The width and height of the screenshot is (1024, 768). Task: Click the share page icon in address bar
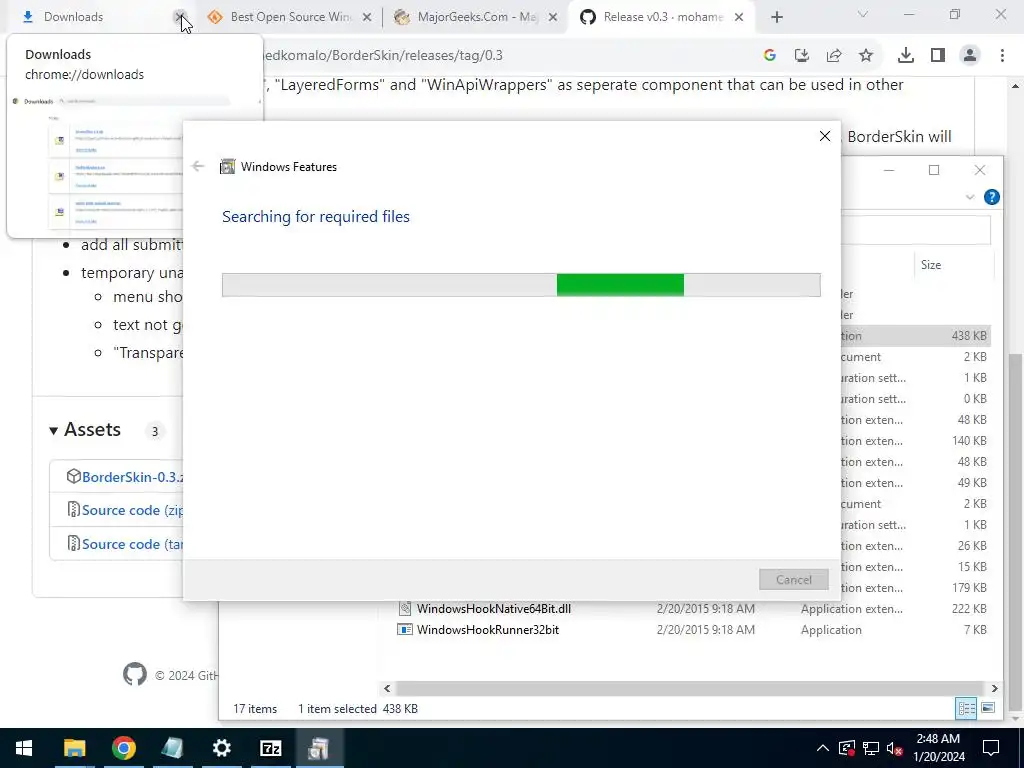click(x=834, y=56)
